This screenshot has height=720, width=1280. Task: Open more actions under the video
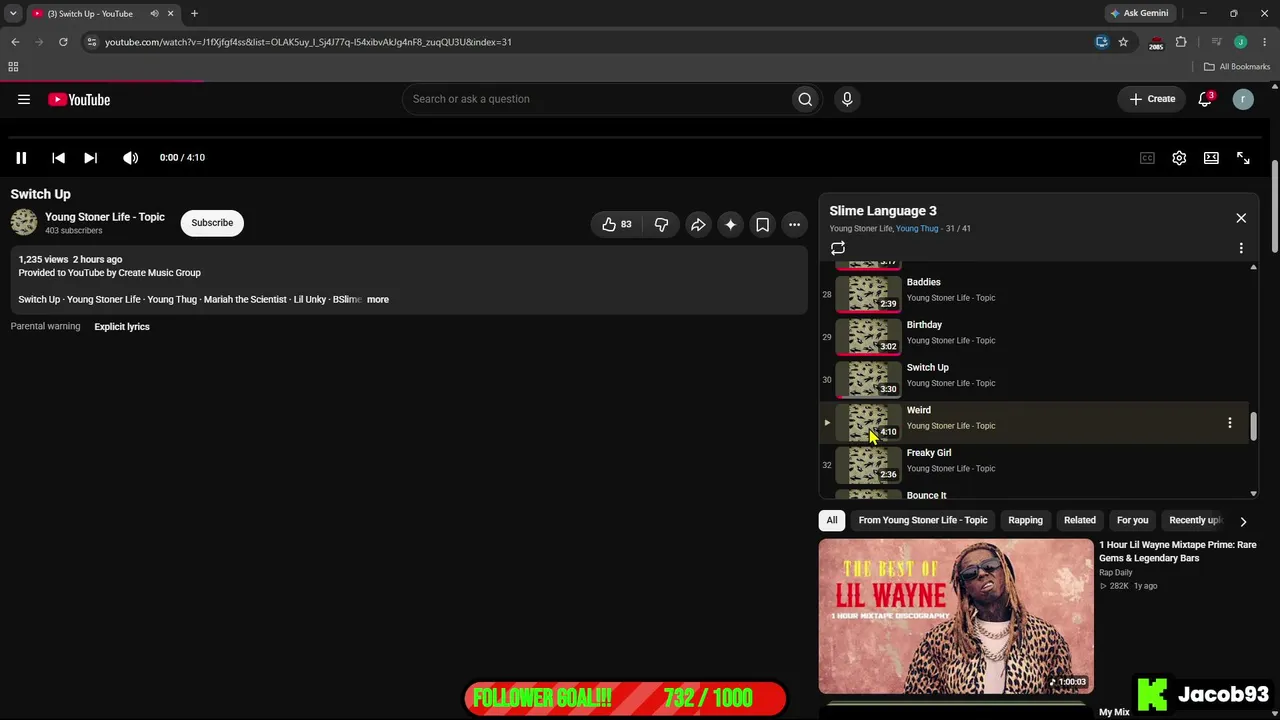click(794, 225)
